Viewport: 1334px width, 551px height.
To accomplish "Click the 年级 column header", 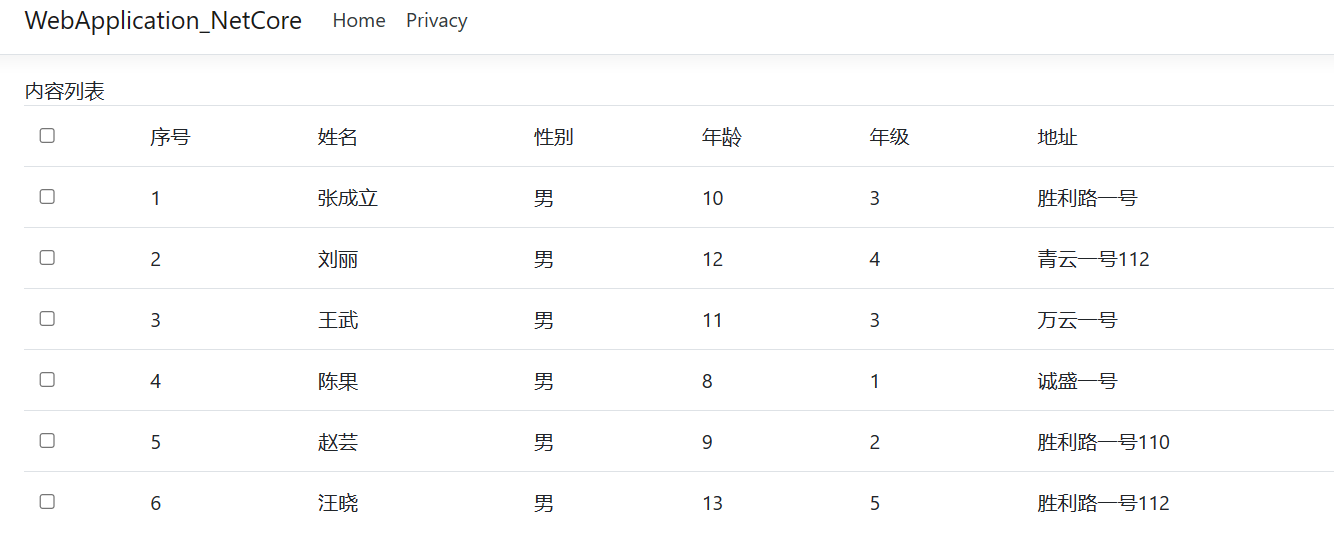I will tap(890, 137).
